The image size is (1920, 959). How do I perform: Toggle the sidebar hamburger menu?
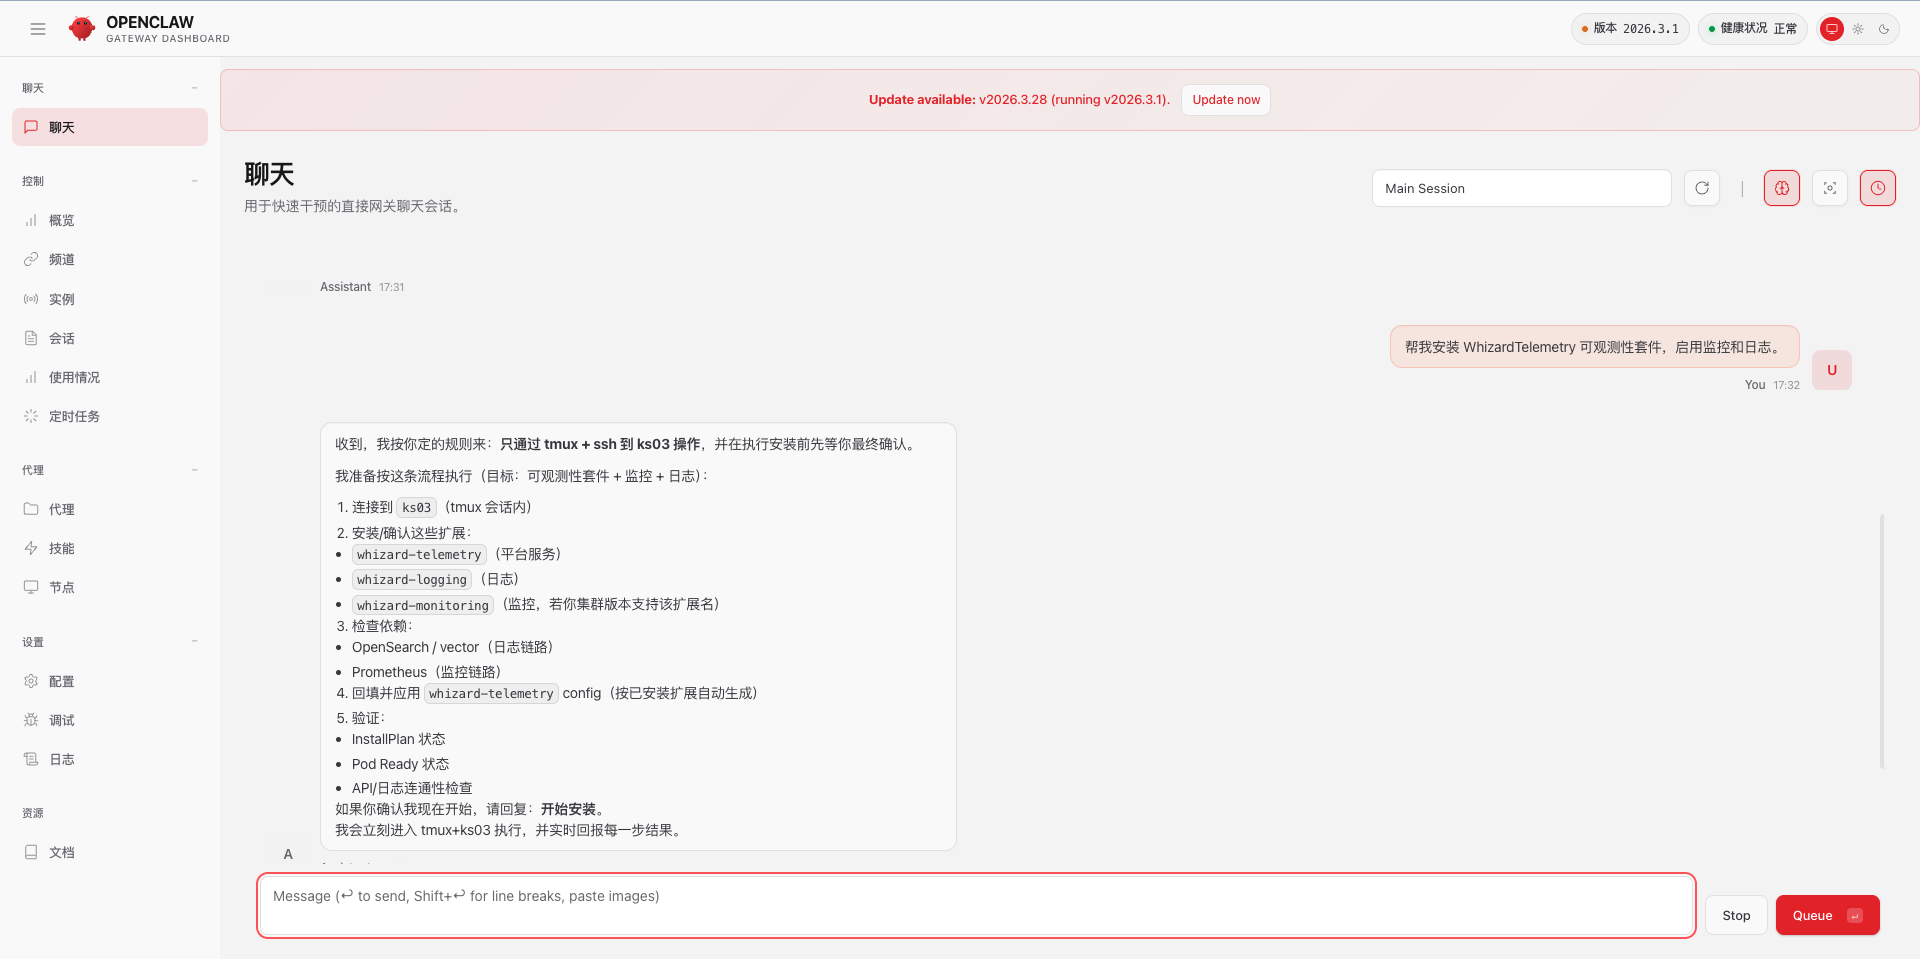coord(38,29)
